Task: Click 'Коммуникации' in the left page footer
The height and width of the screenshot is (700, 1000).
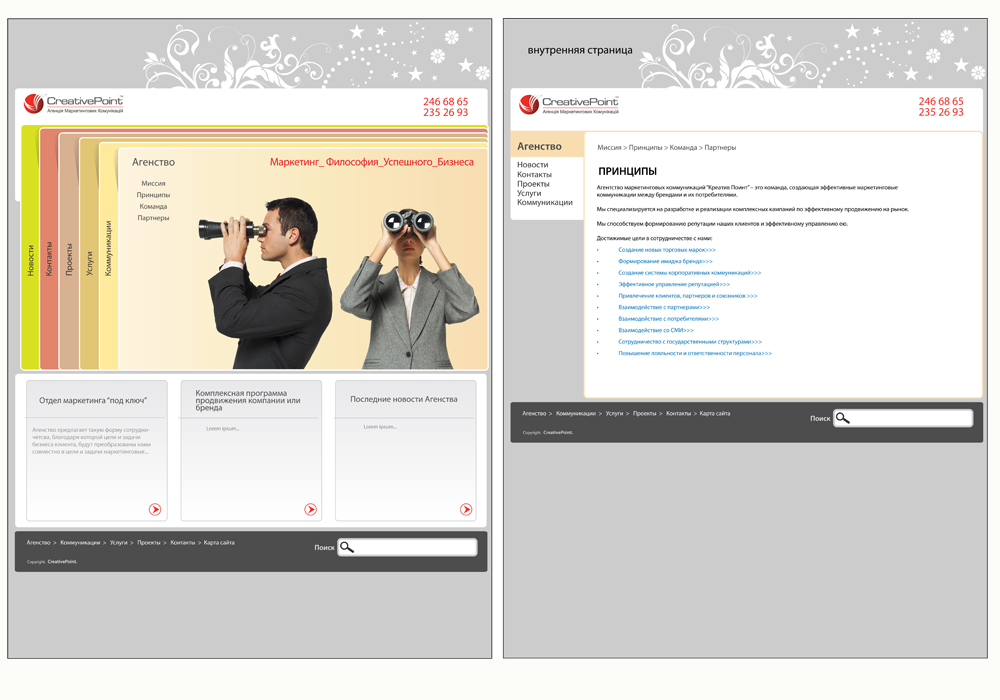Action: pyautogui.click(x=80, y=543)
